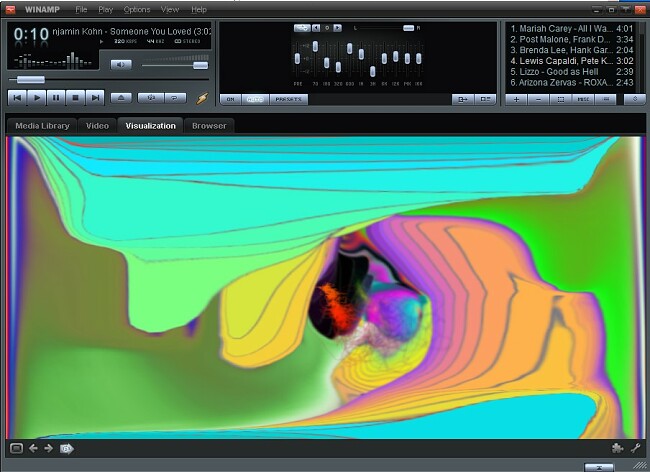Screen dimensions: 650x472
Task: Stop playback with the stop button
Action: 75,98
